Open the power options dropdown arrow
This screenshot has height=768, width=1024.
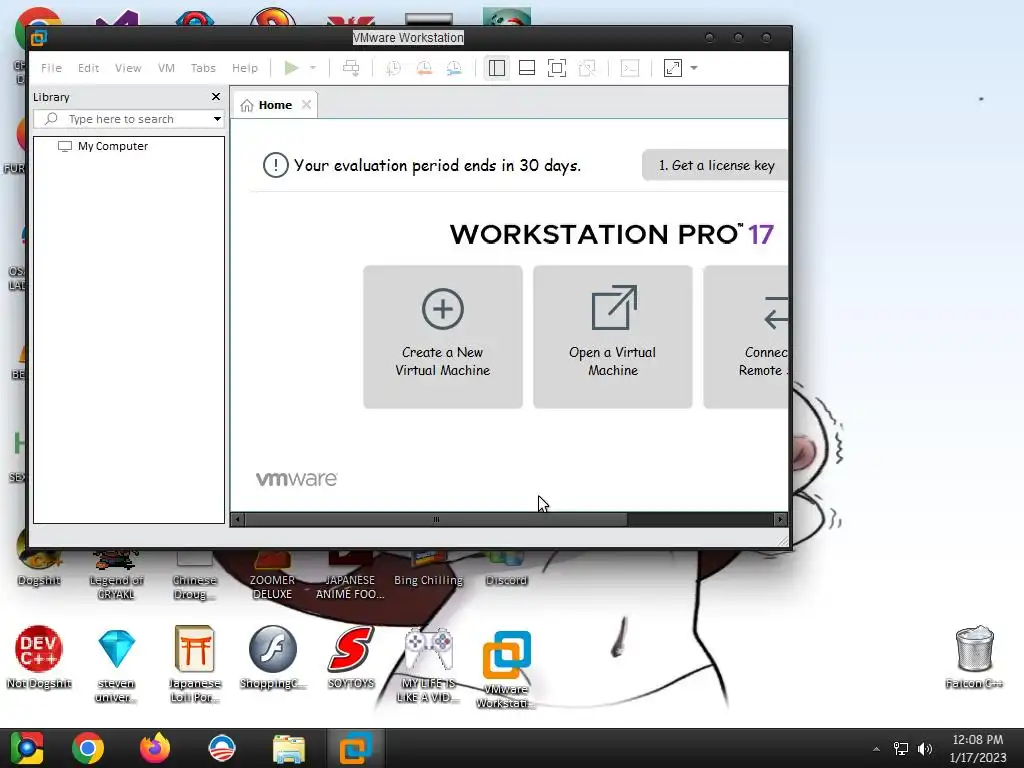click(313, 68)
